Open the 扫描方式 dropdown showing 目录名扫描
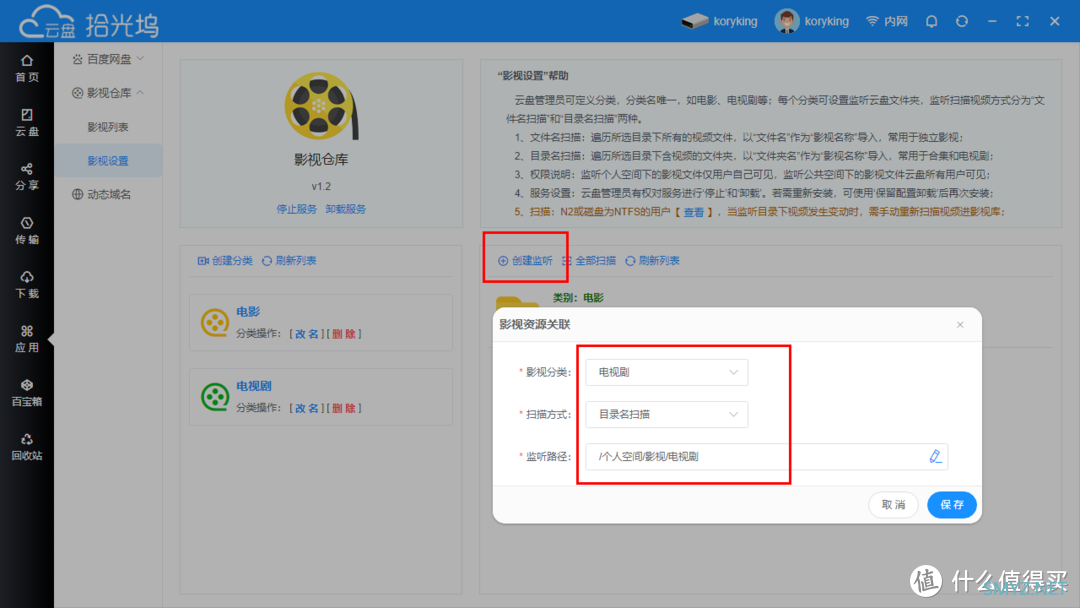Screen dimensions: 1080x608 pyautogui.click(x=666, y=414)
